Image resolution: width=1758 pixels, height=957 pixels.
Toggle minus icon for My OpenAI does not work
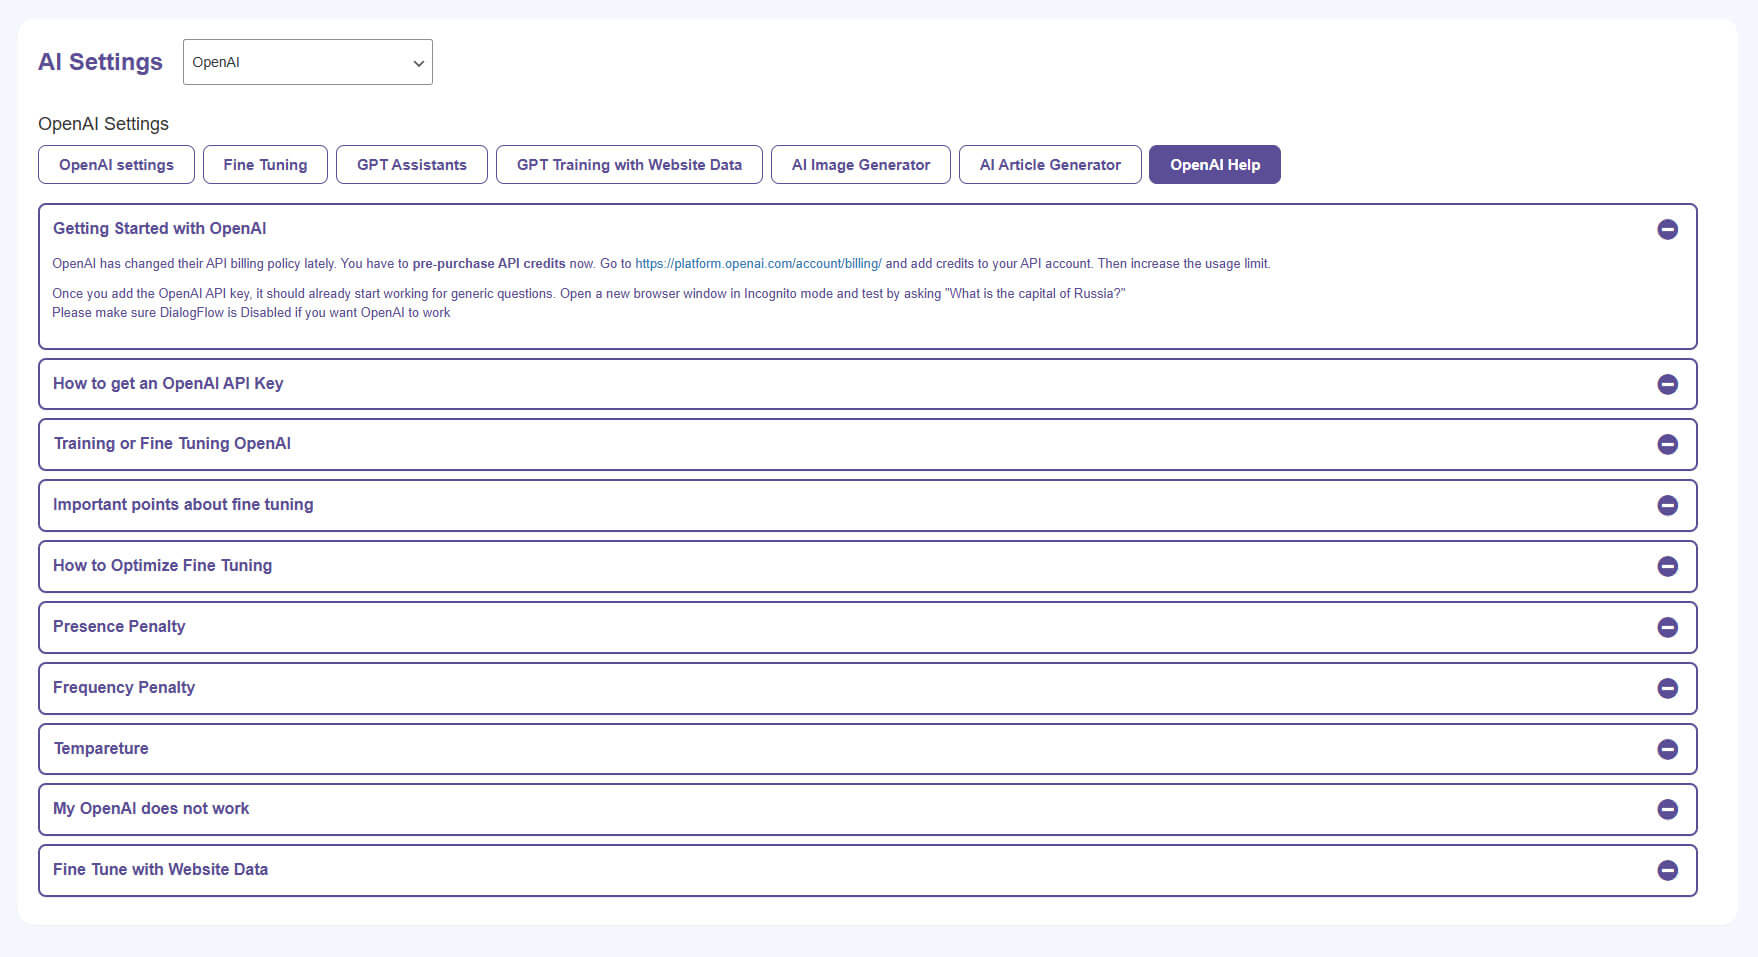[x=1667, y=809]
